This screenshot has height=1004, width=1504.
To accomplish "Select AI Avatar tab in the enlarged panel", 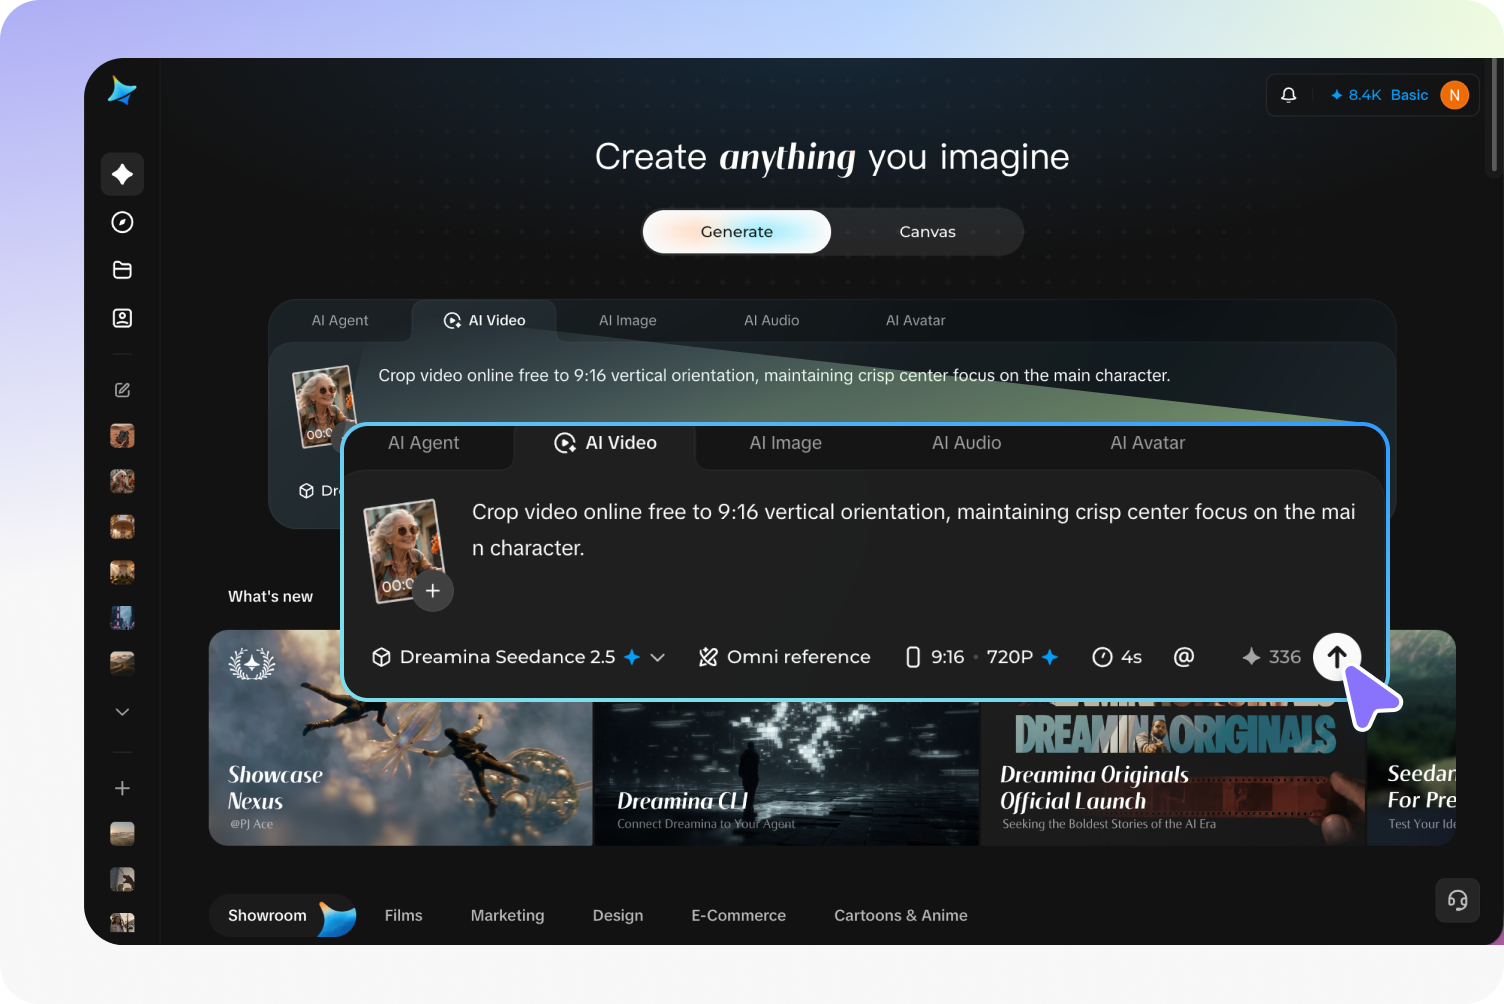I will (1147, 443).
